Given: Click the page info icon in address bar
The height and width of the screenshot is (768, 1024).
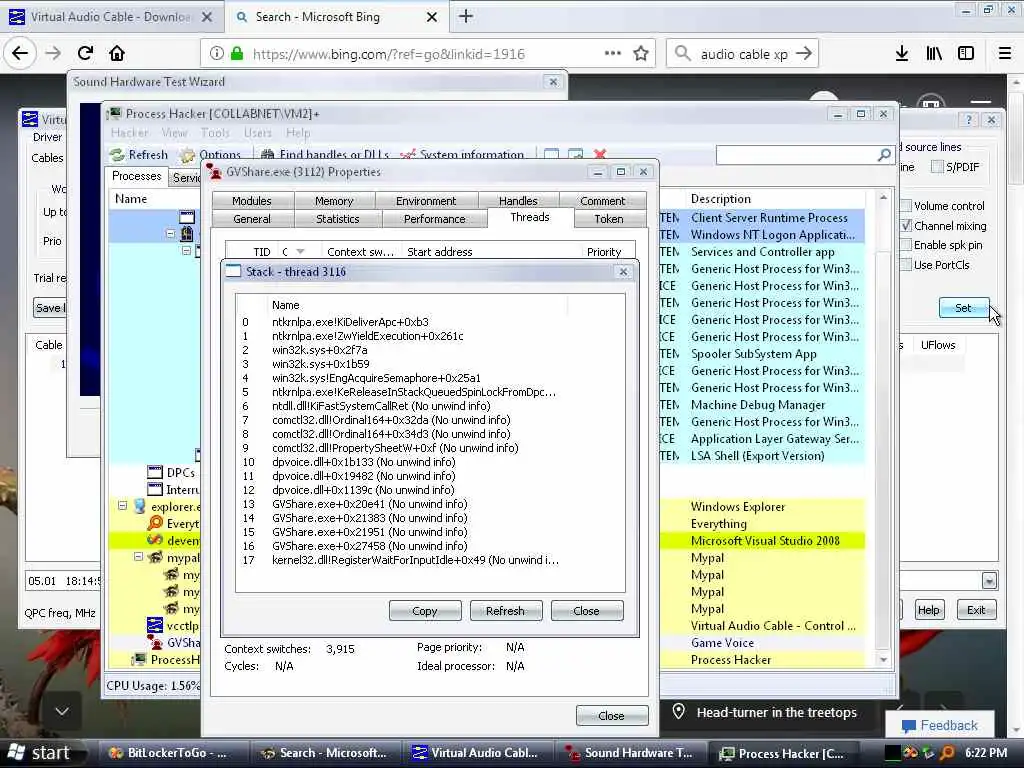Looking at the screenshot, I should click(x=217, y=54).
